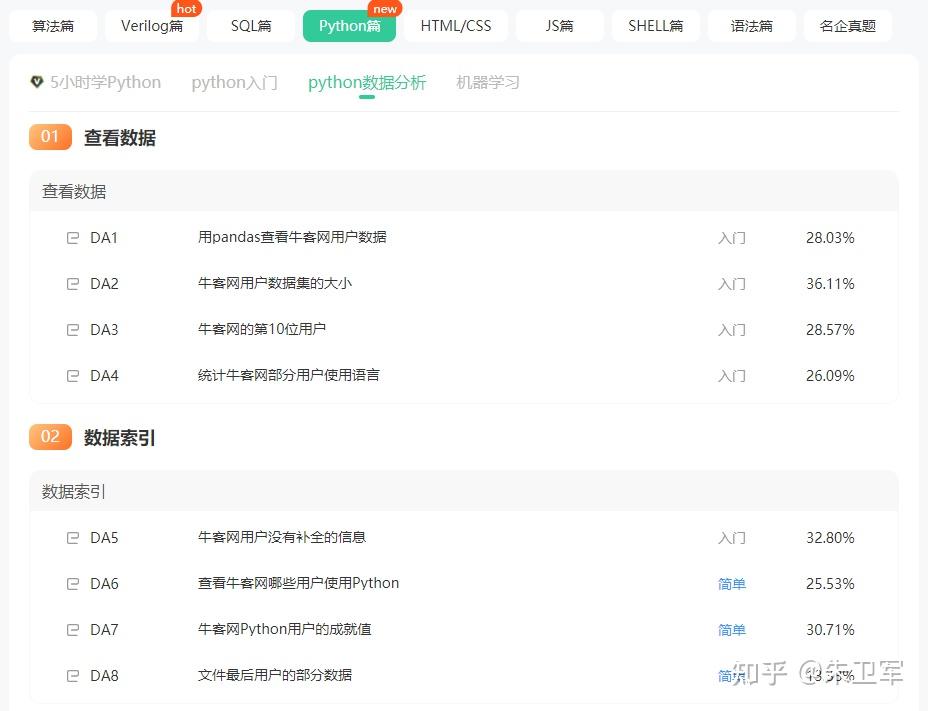Click the bookmark icon next to DA1

(72, 238)
